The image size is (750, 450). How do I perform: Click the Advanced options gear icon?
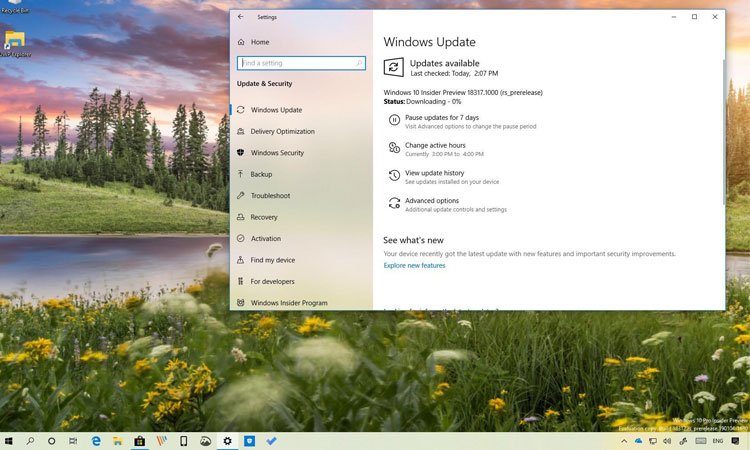394,204
